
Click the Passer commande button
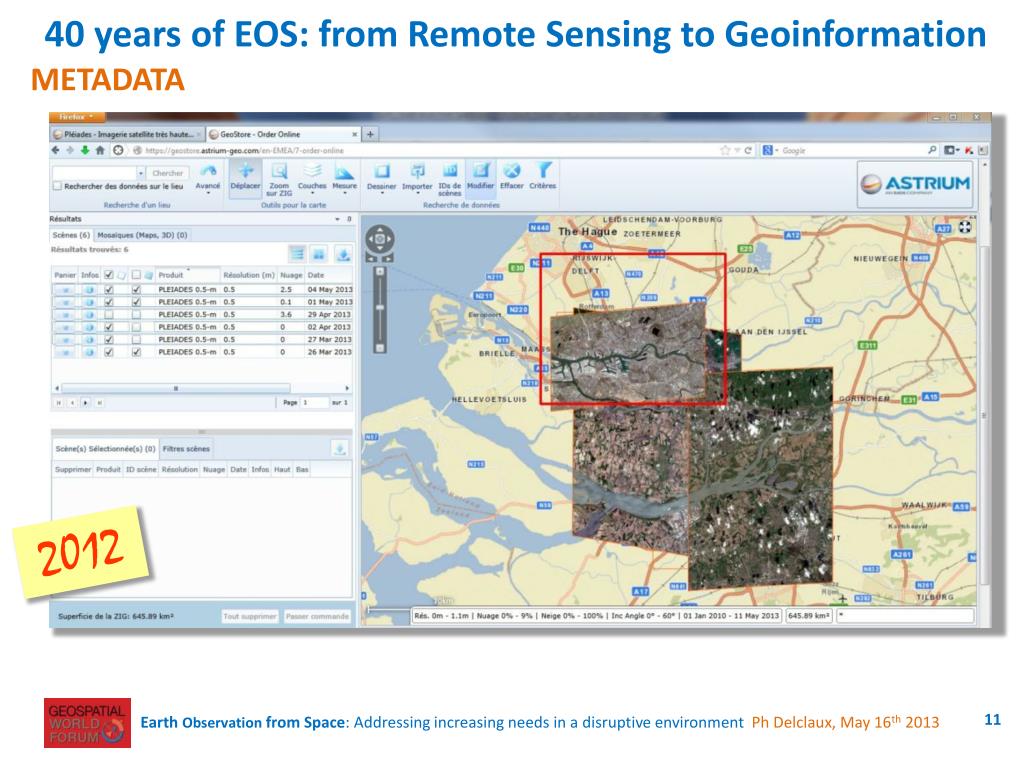tap(317, 616)
